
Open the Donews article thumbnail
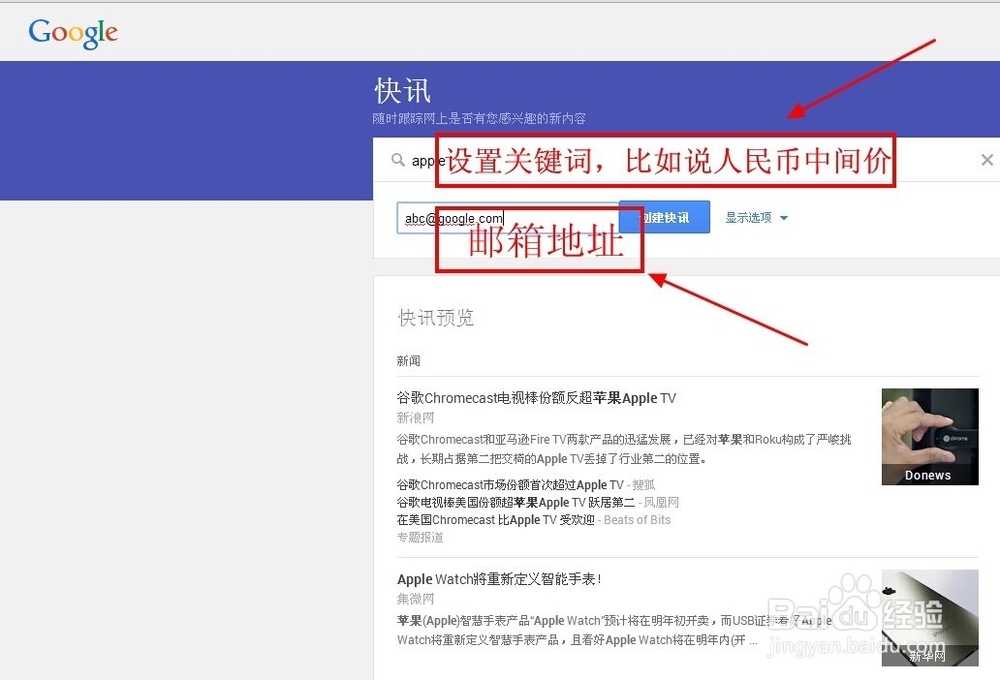click(930, 436)
